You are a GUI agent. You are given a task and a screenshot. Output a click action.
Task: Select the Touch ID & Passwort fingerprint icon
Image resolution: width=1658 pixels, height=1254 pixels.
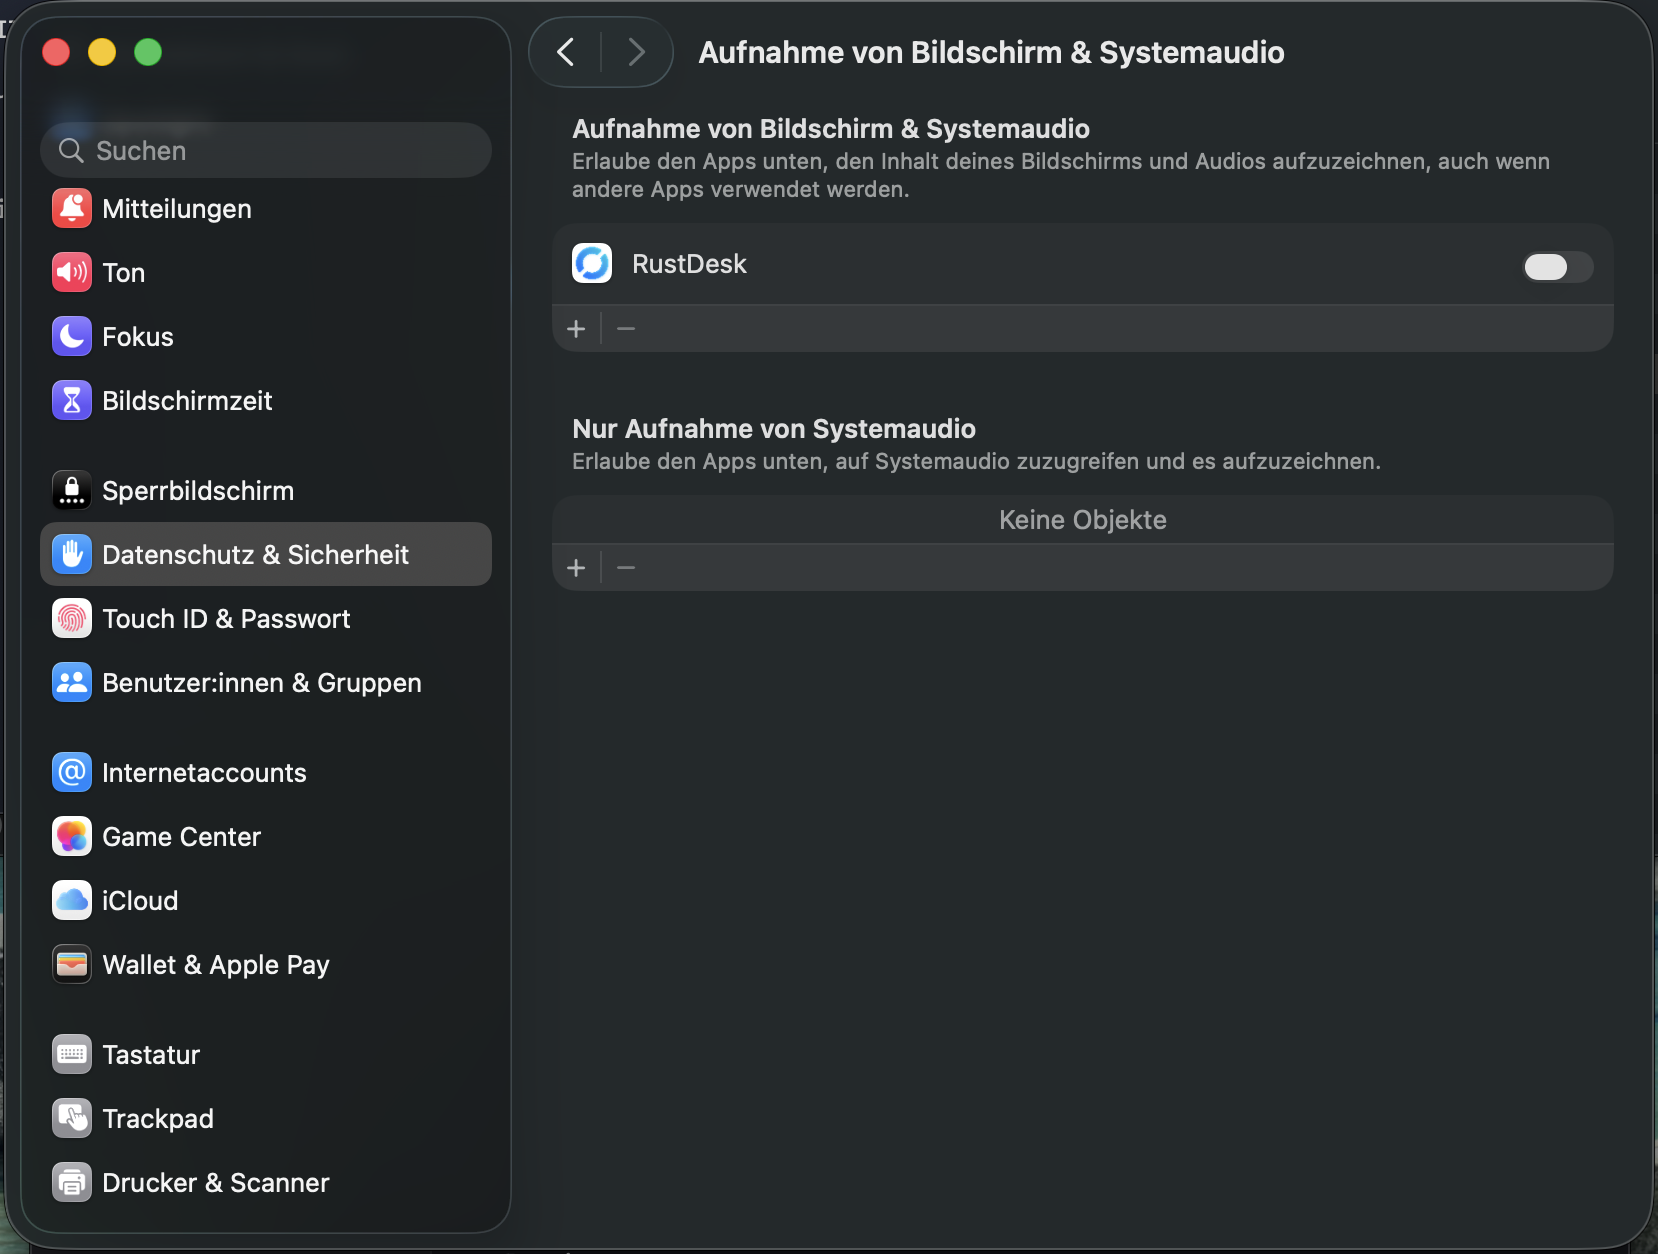71,618
